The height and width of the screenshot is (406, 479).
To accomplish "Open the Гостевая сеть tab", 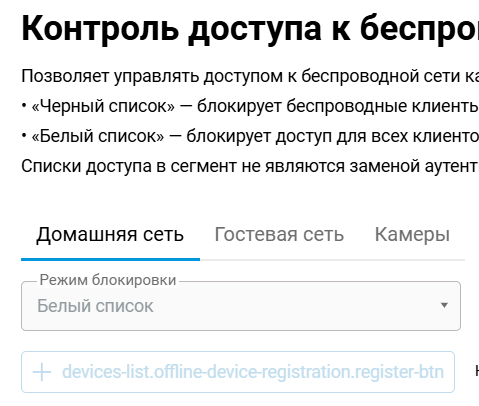I will click(279, 234).
